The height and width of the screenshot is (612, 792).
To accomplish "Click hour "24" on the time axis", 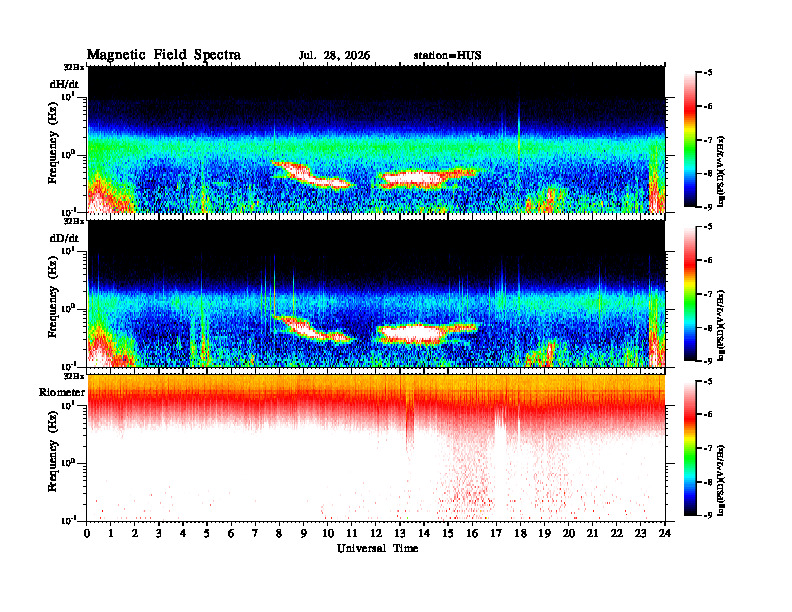I will tap(665, 534).
